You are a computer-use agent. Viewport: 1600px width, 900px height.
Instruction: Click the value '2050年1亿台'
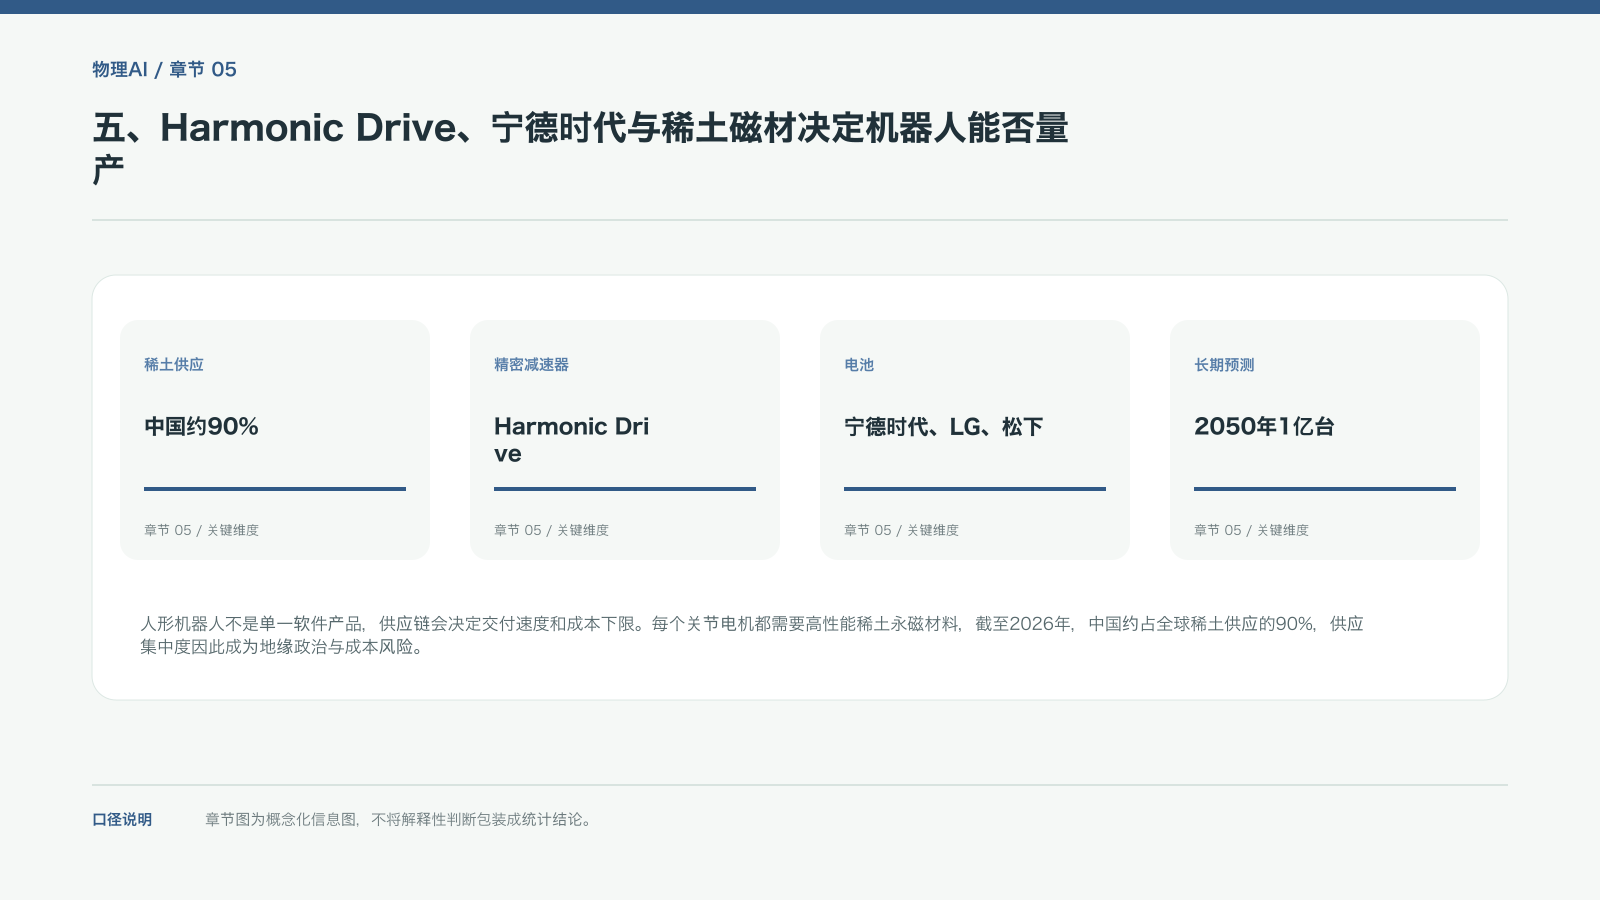[x=1264, y=427]
